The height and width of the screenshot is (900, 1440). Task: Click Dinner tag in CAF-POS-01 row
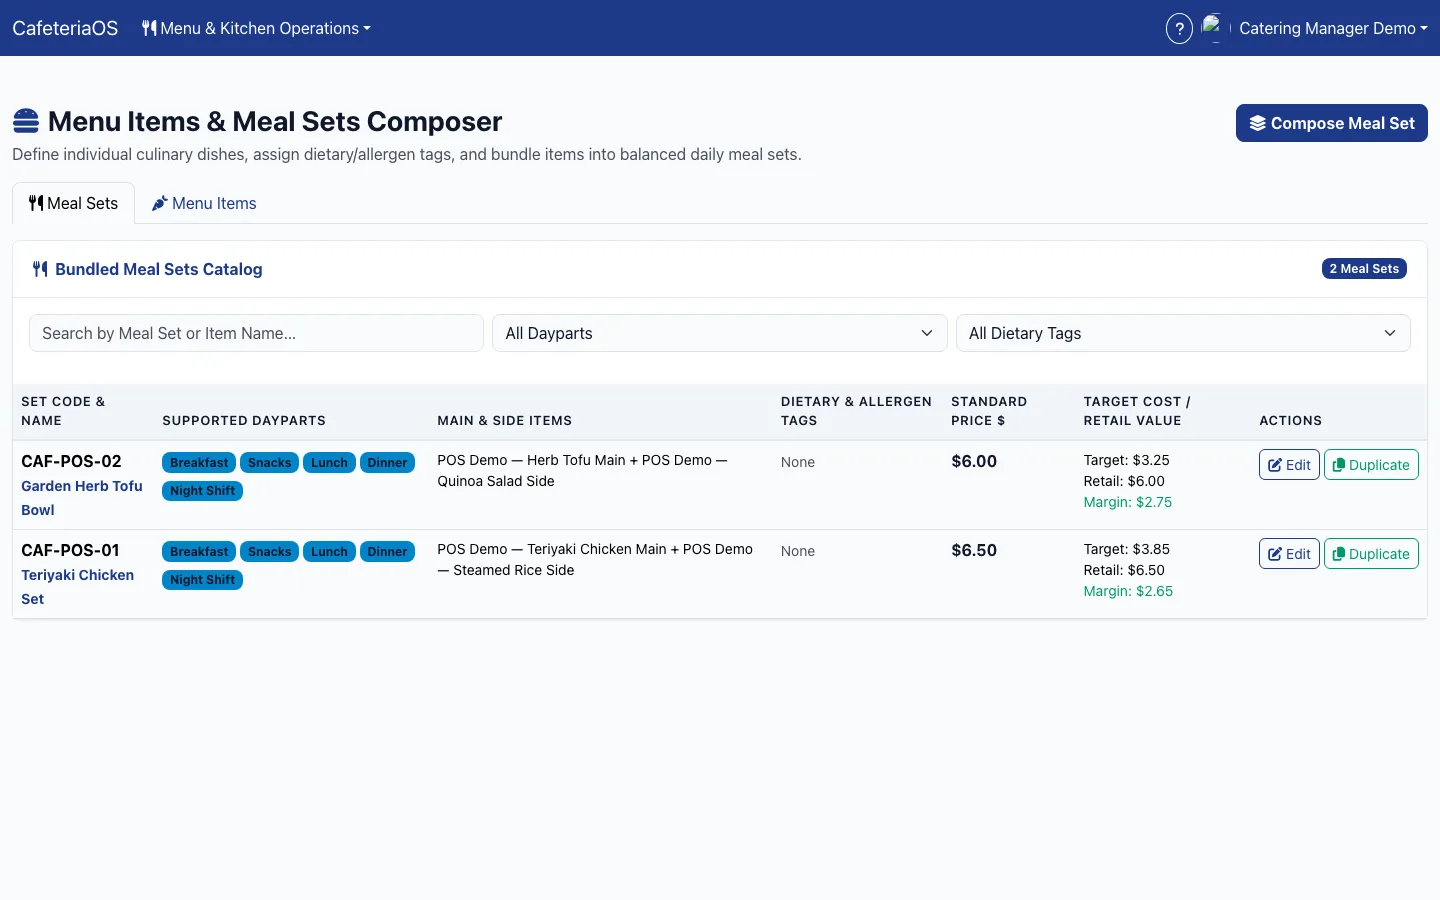(387, 551)
